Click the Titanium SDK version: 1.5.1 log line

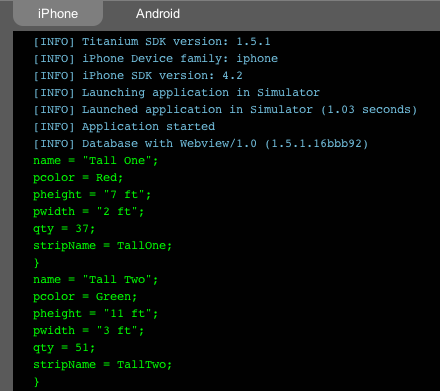coord(152,42)
